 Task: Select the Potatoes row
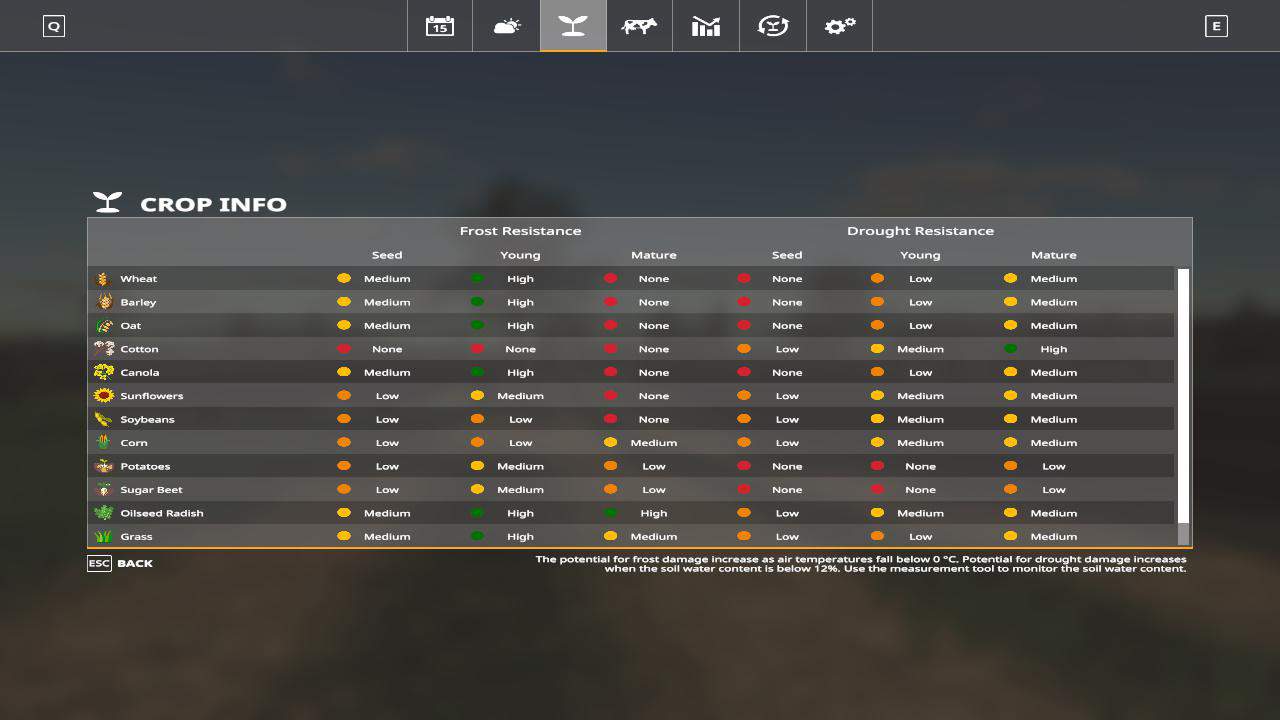pos(145,466)
